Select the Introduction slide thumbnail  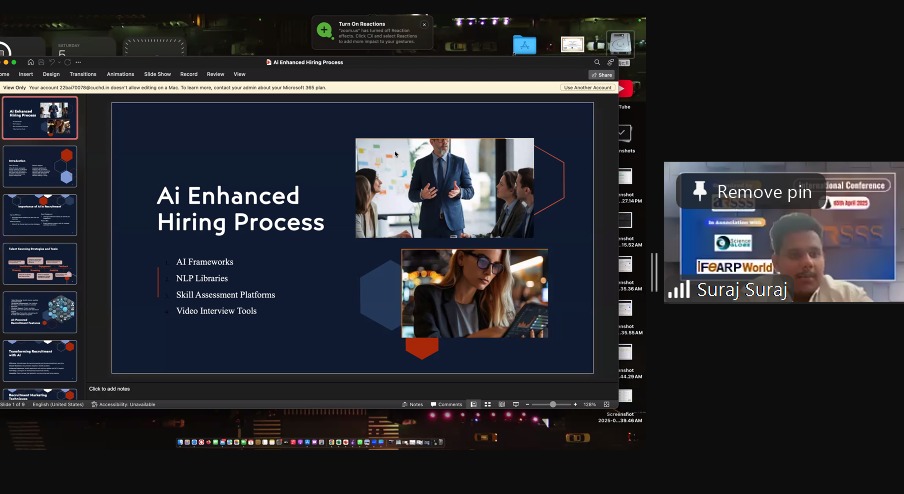40,167
